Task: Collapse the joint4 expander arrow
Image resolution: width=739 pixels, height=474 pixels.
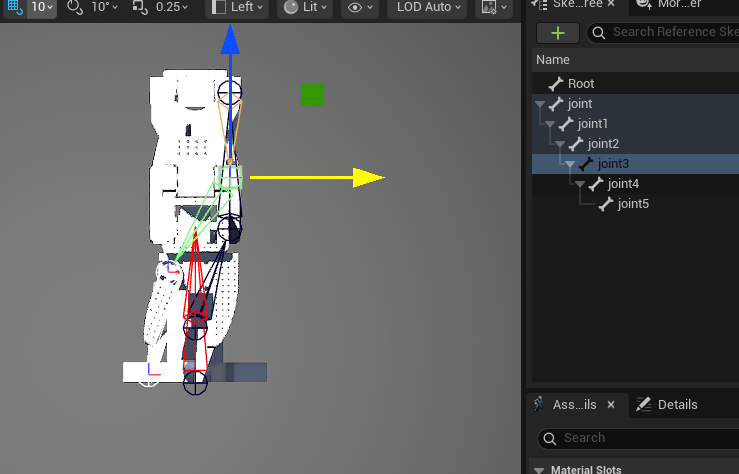Action: pyautogui.click(x=580, y=184)
